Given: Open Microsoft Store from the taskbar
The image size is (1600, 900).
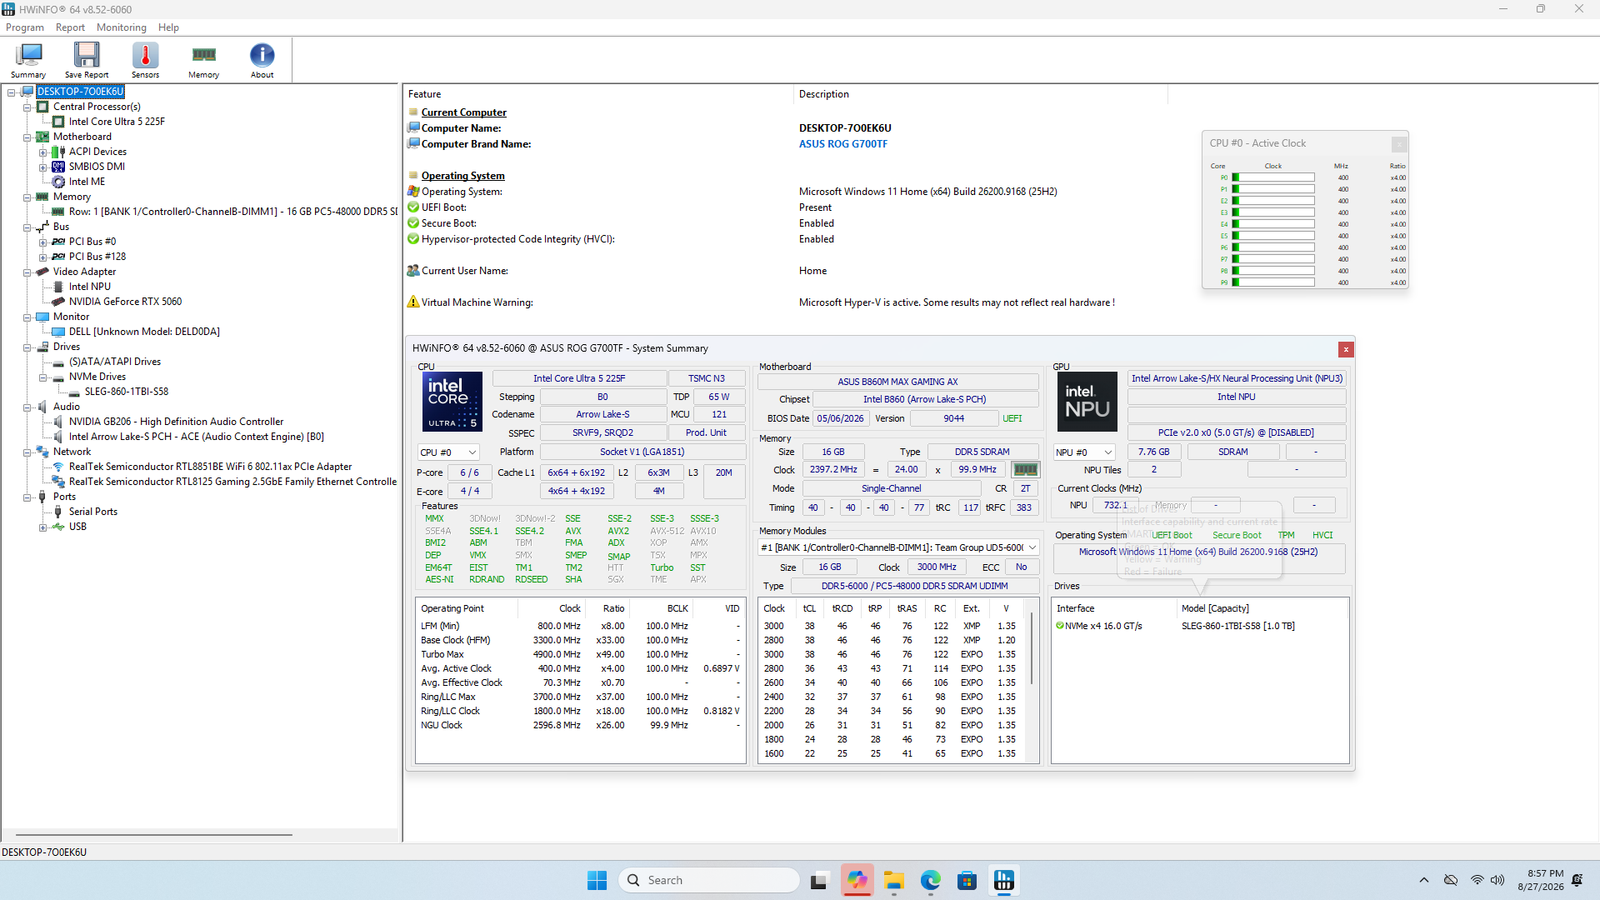Looking at the screenshot, I should 967,880.
